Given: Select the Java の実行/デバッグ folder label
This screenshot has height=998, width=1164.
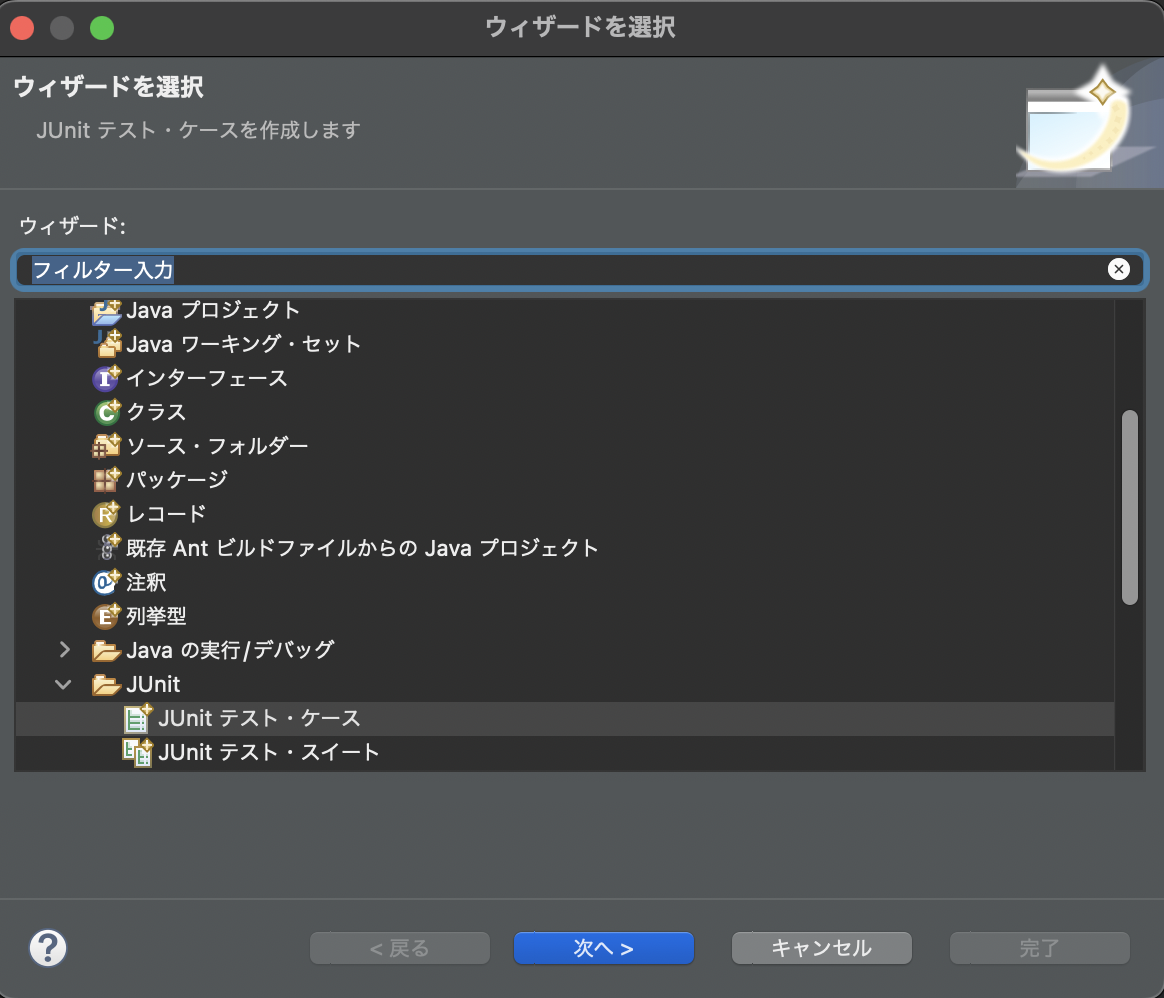Looking at the screenshot, I should (x=230, y=650).
